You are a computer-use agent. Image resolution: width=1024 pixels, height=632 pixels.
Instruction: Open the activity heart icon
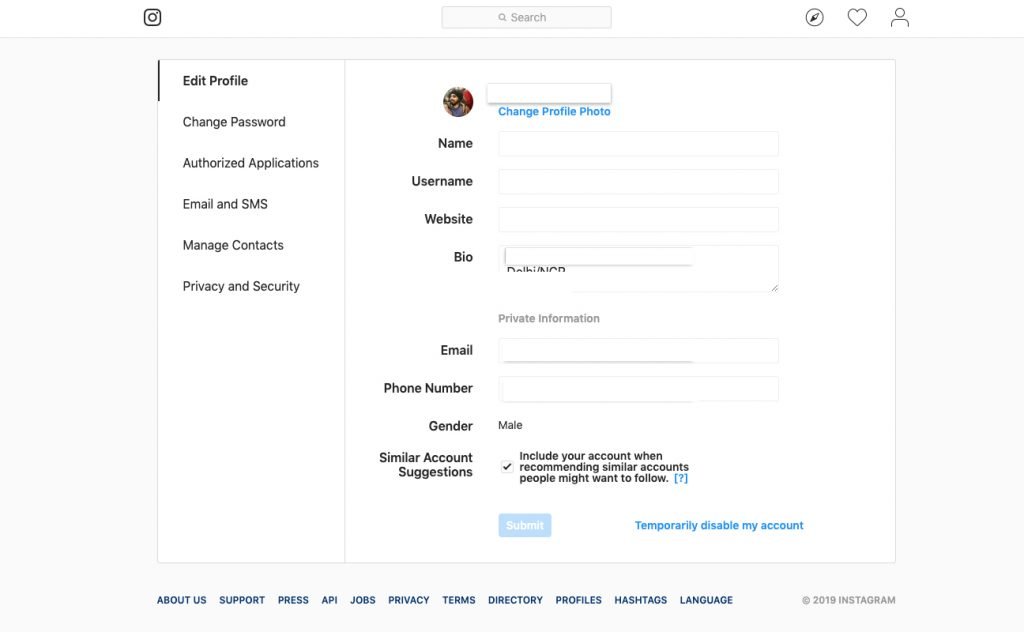(857, 17)
